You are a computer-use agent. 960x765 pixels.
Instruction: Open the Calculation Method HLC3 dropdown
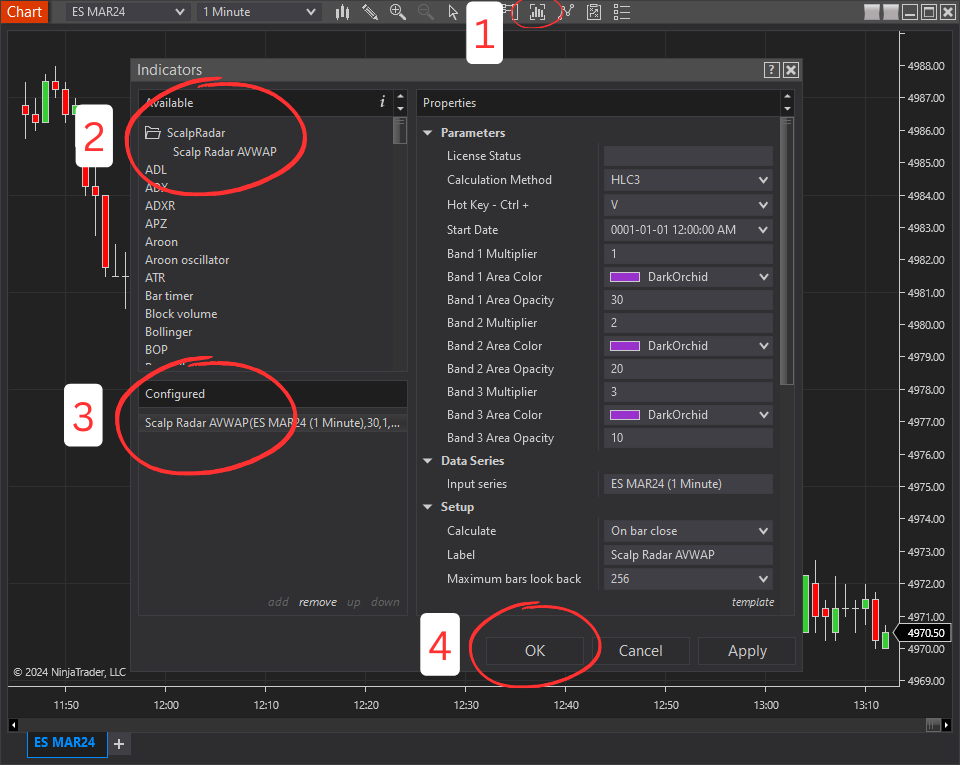pos(688,180)
